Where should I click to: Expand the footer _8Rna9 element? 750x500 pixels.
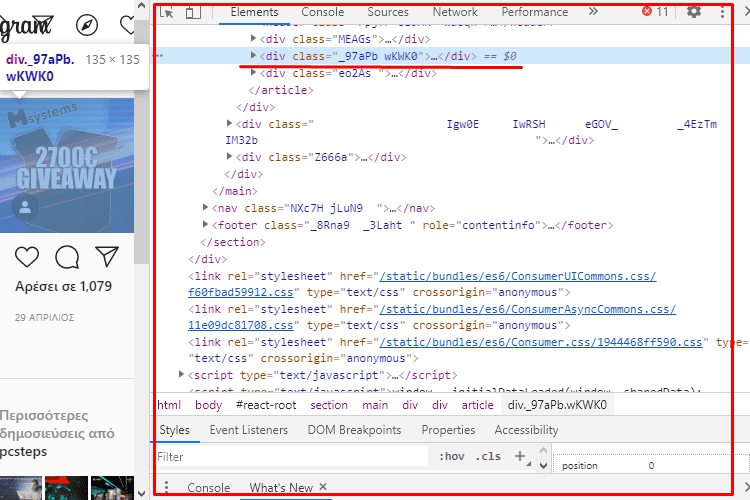click(x=205, y=225)
